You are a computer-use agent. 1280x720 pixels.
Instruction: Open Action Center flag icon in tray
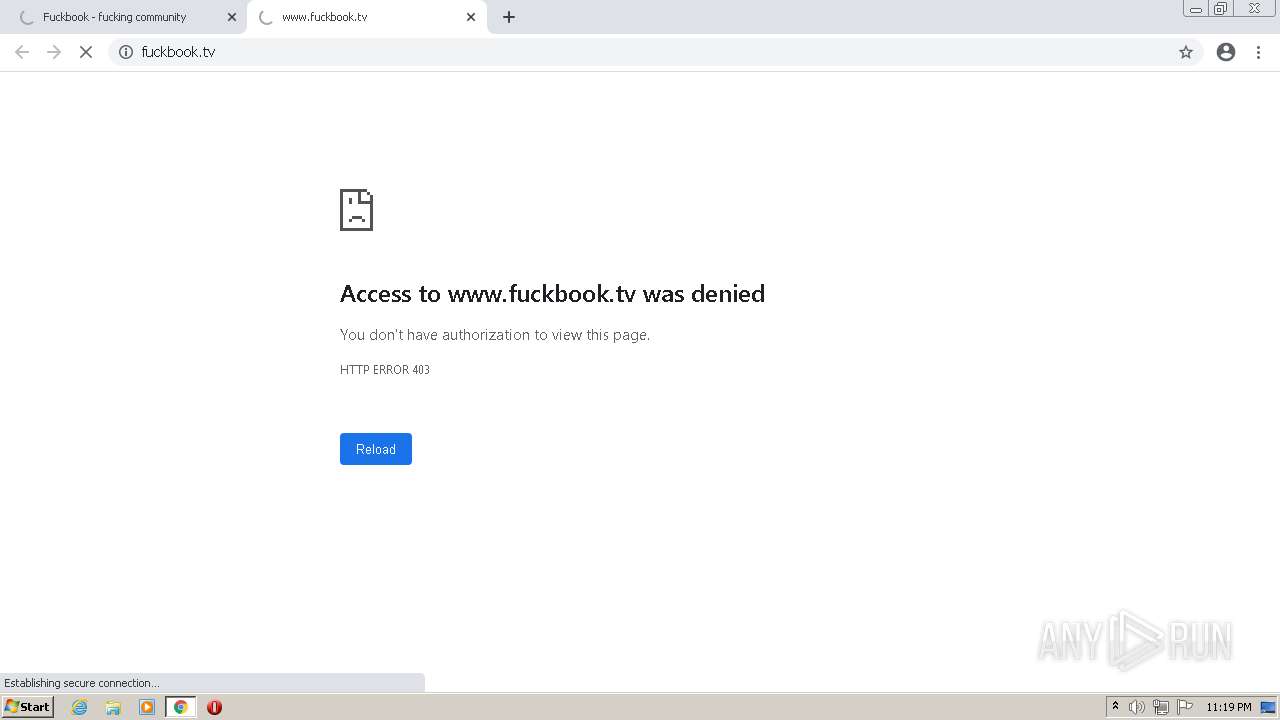click(1185, 707)
